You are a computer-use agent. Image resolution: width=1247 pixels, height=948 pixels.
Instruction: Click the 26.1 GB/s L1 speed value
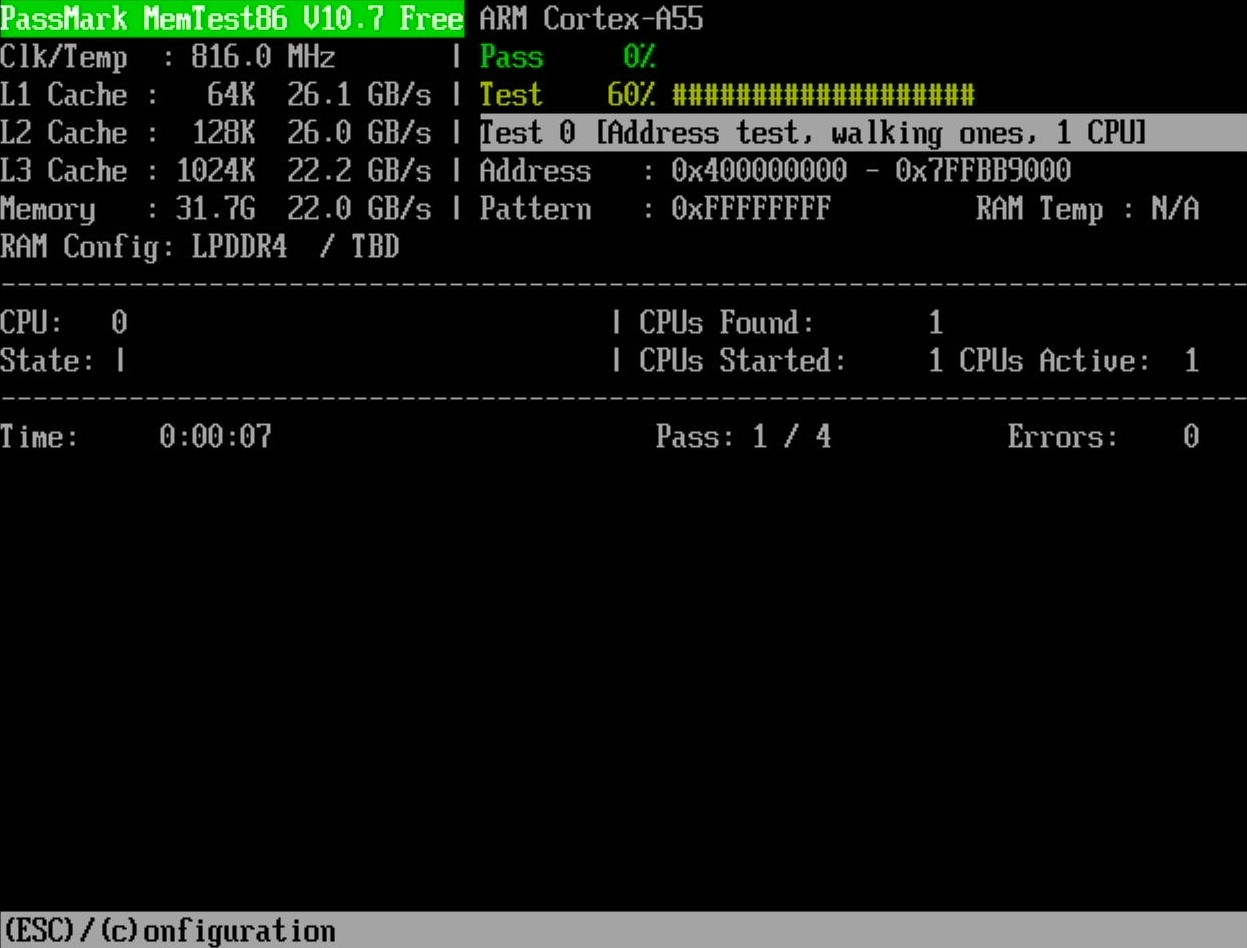coord(359,95)
